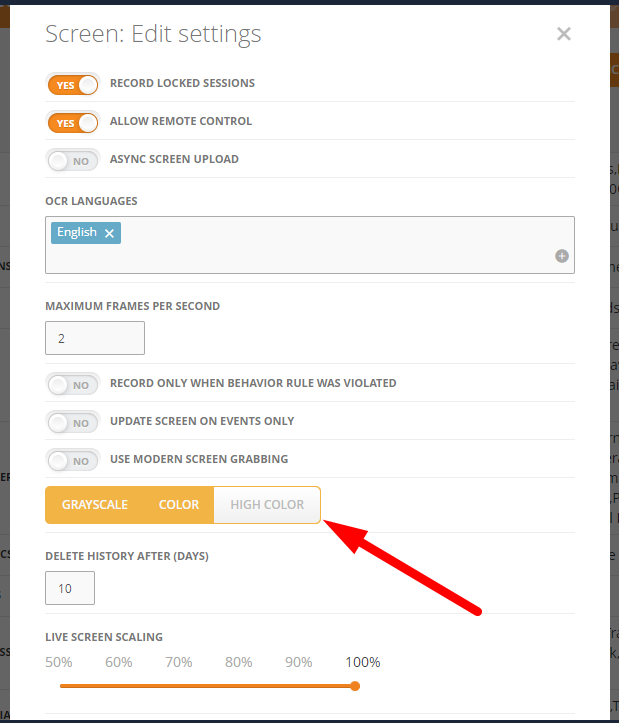Enable Async Screen Upload switch
The height and width of the screenshot is (723, 619).
point(73,161)
